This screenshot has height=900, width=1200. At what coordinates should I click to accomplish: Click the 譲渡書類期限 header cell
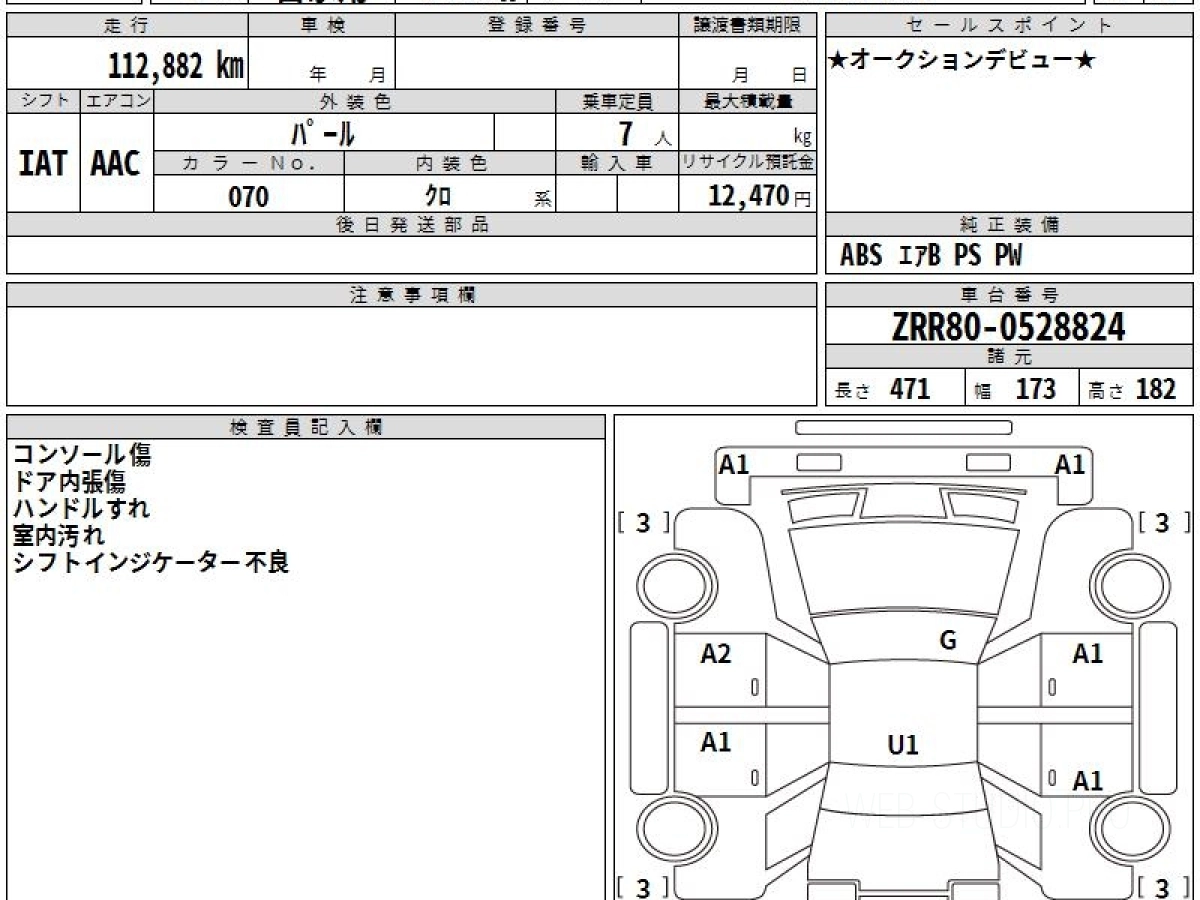pos(747,26)
